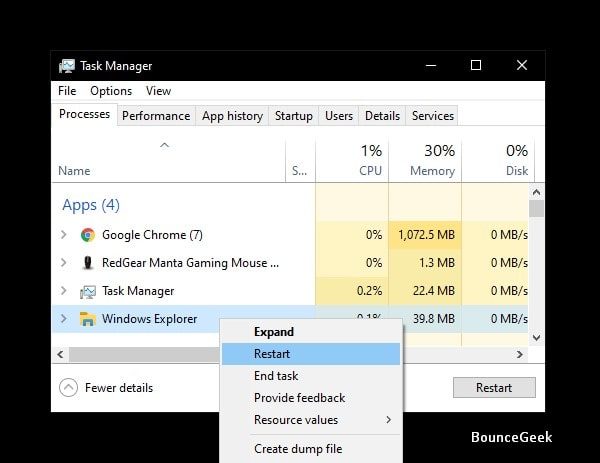Viewport: 600px width, 463px height.
Task: Maximize the Task Manager window
Action: (476, 65)
